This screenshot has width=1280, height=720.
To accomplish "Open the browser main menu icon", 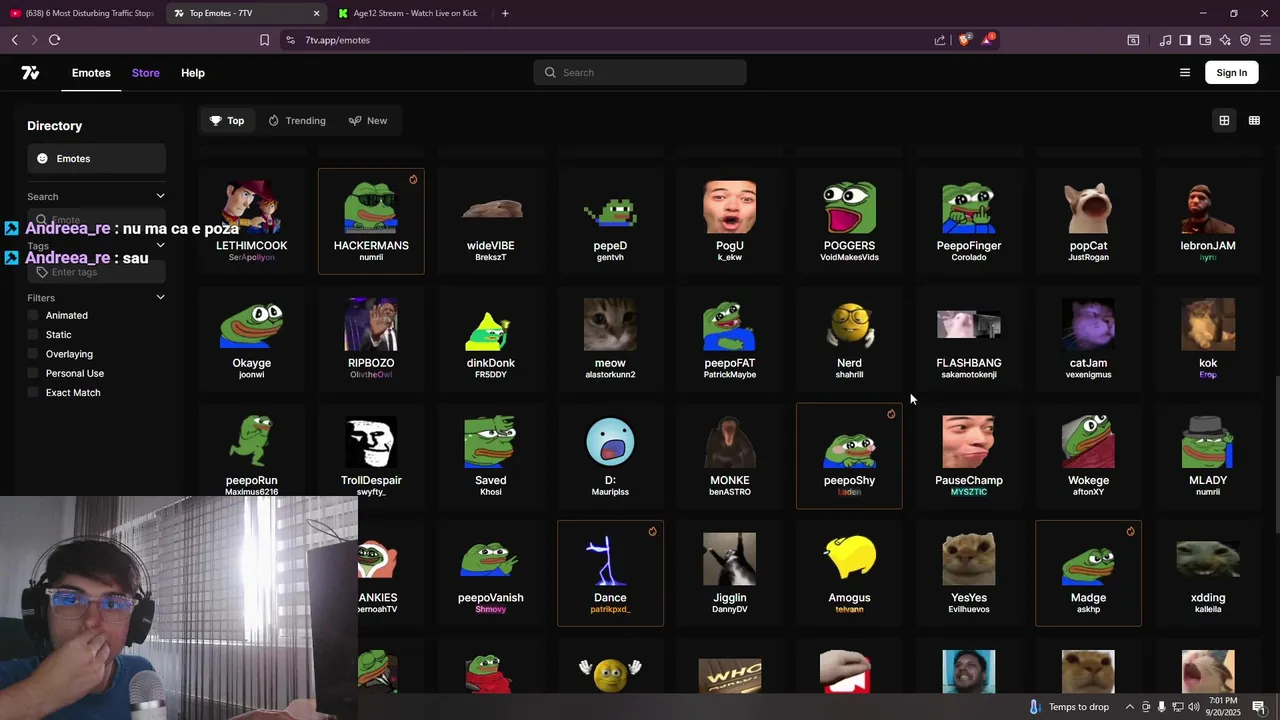I will click(x=1265, y=40).
